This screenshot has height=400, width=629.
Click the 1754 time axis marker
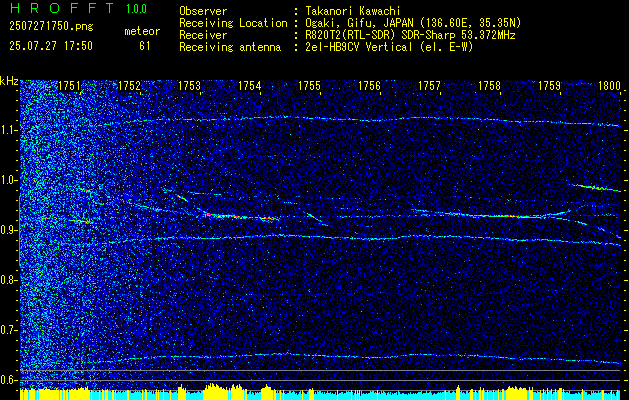tap(250, 86)
